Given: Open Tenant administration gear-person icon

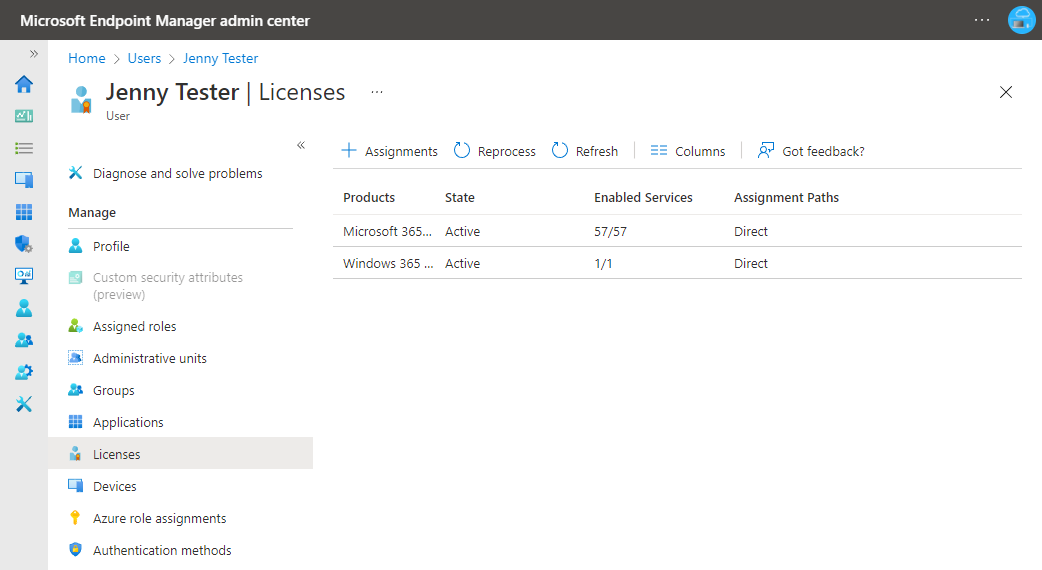Looking at the screenshot, I should [x=24, y=372].
